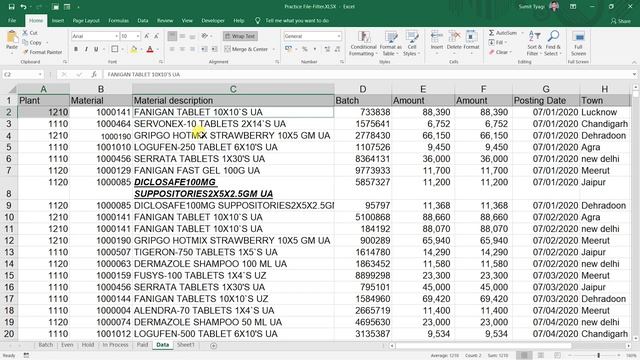The height and width of the screenshot is (360, 640).
Task: Click the Increase Decimal icon
Action: point(327,49)
